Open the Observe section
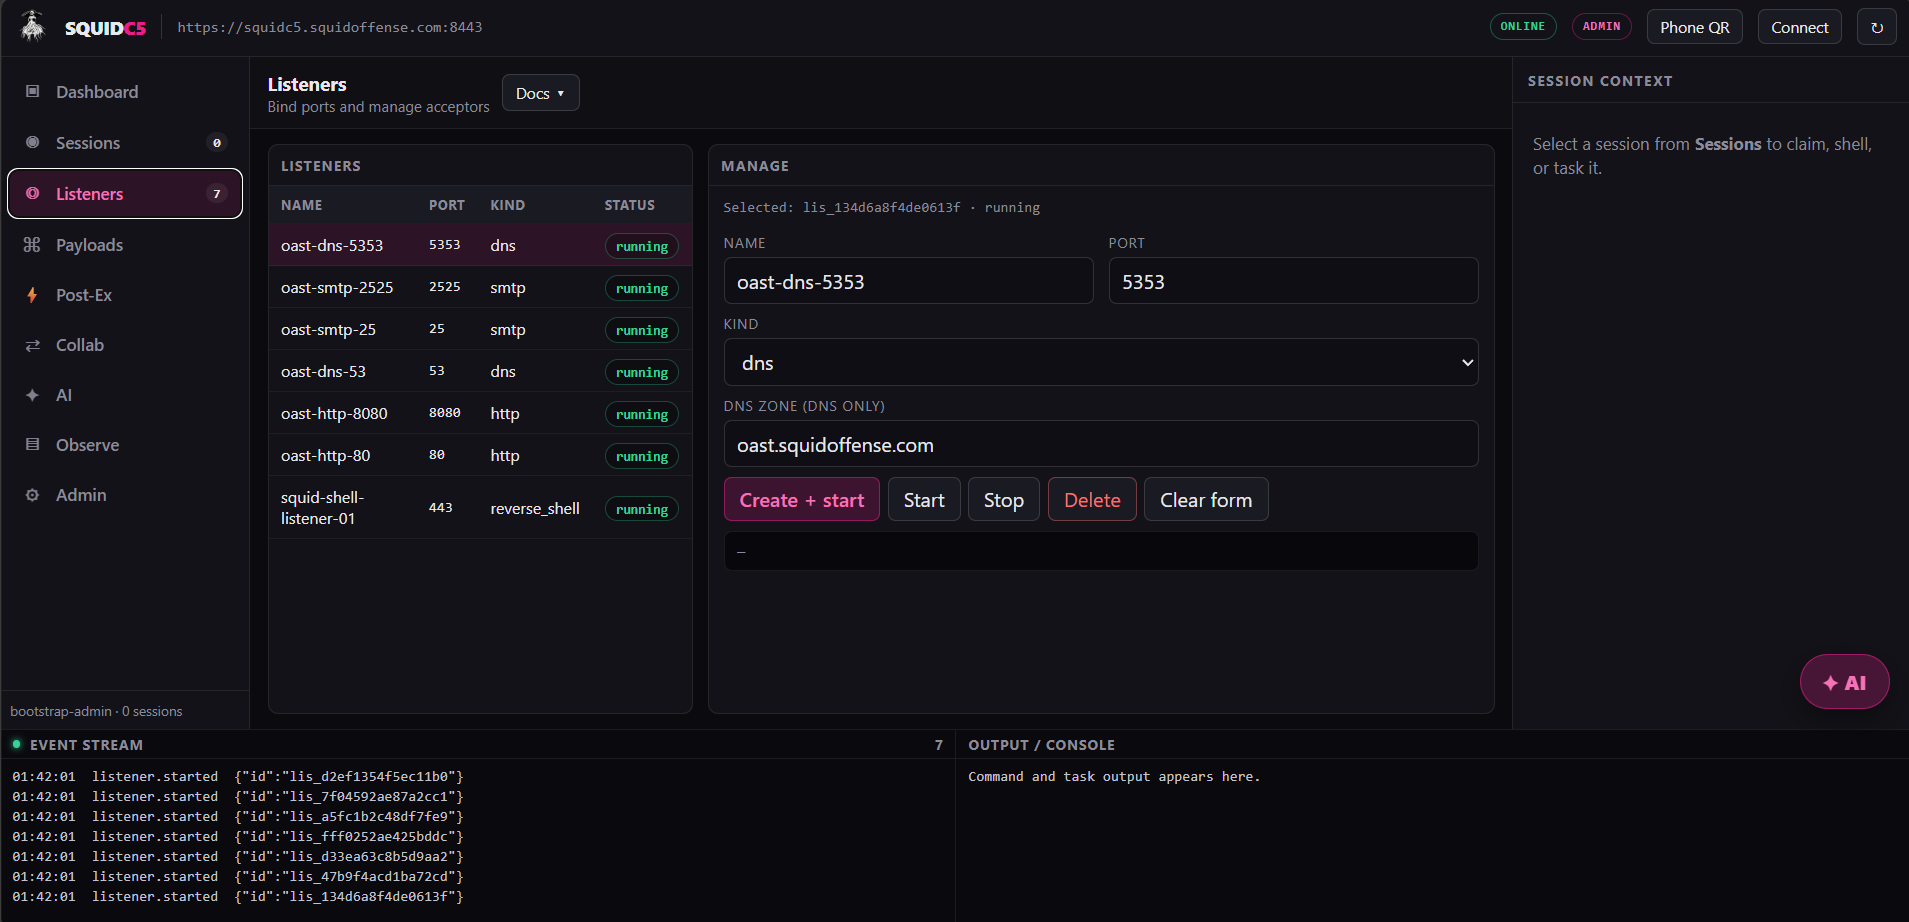Image resolution: width=1909 pixels, height=922 pixels. 125,445
